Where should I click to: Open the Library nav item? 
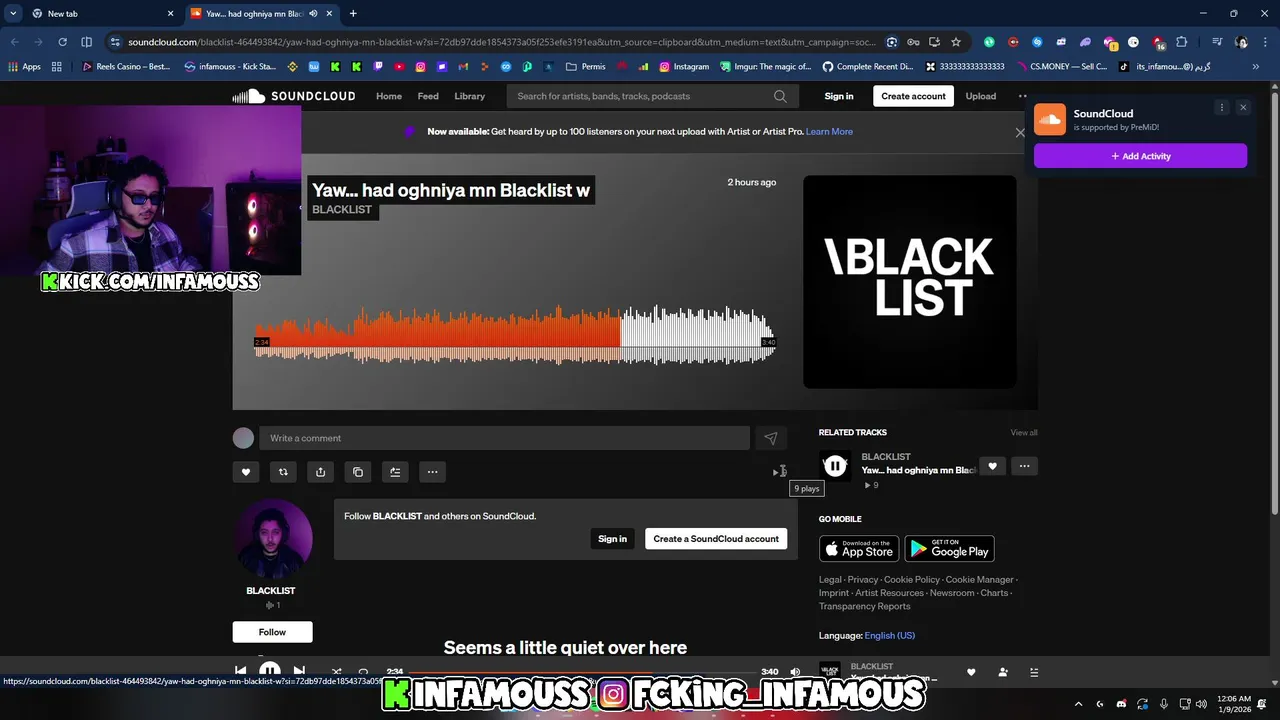pos(469,96)
